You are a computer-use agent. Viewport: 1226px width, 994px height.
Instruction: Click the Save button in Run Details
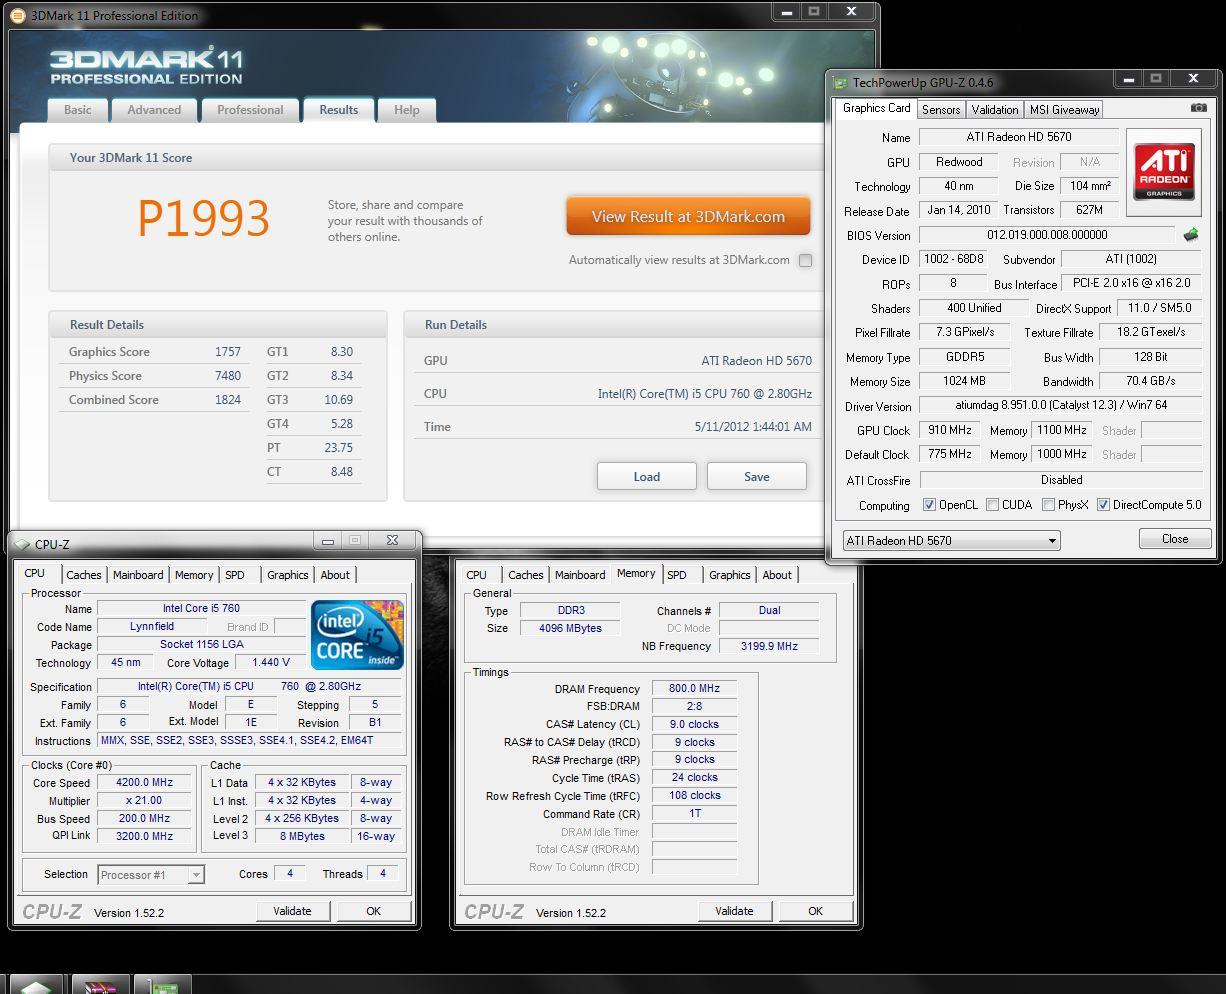(x=757, y=476)
